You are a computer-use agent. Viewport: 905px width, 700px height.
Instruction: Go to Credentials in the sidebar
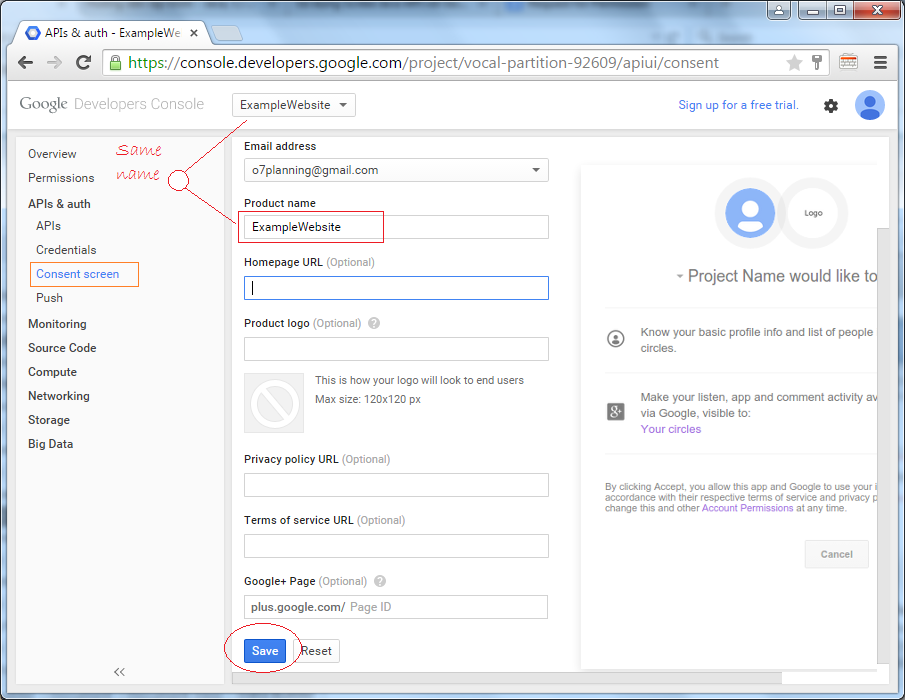[66, 250]
